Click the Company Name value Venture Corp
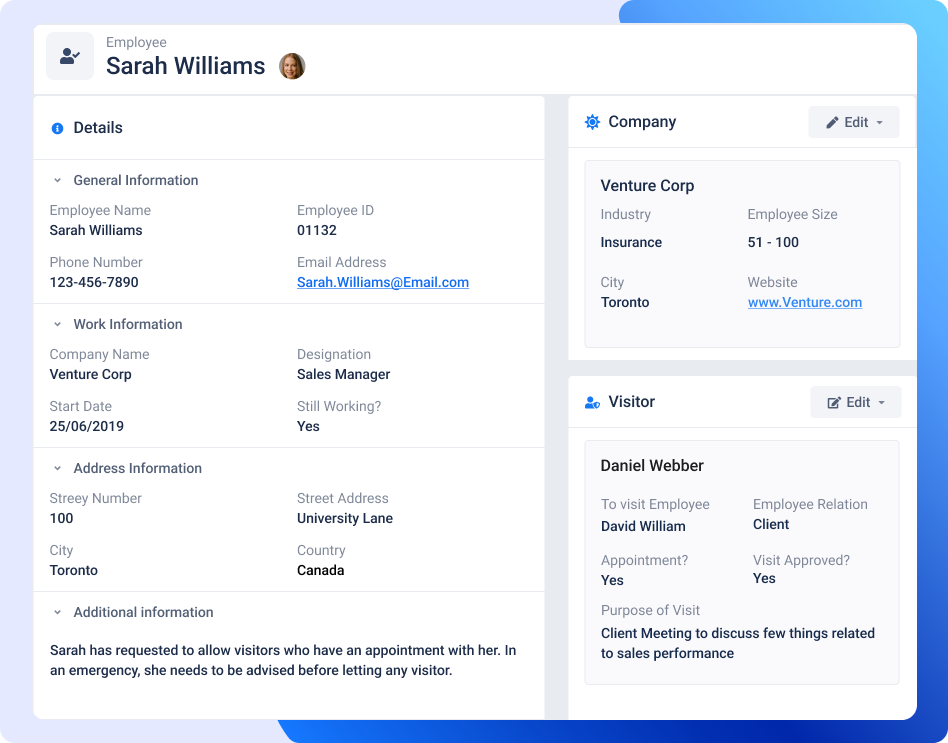Screen dimensions: 948x743 click(x=91, y=374)
